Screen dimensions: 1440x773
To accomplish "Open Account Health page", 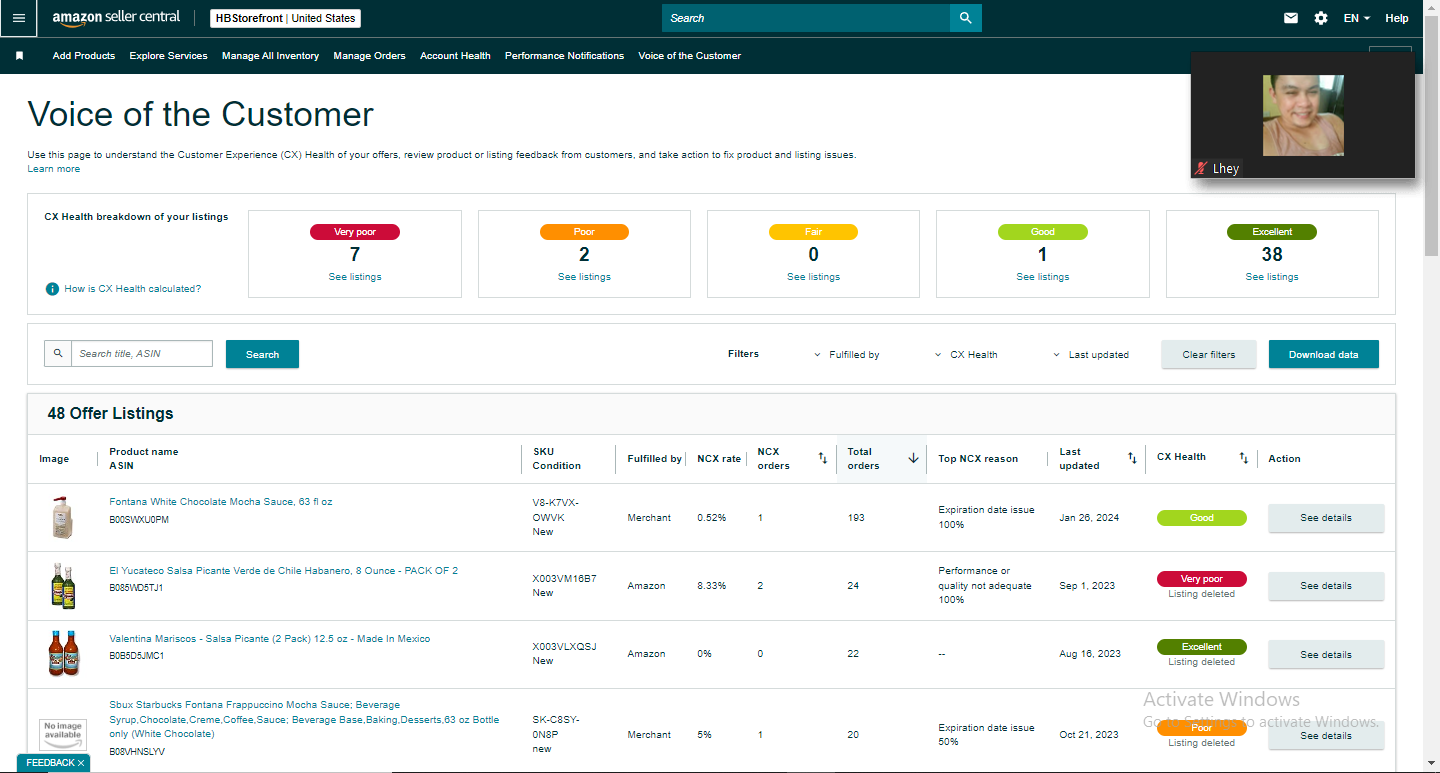I will 455,56.
